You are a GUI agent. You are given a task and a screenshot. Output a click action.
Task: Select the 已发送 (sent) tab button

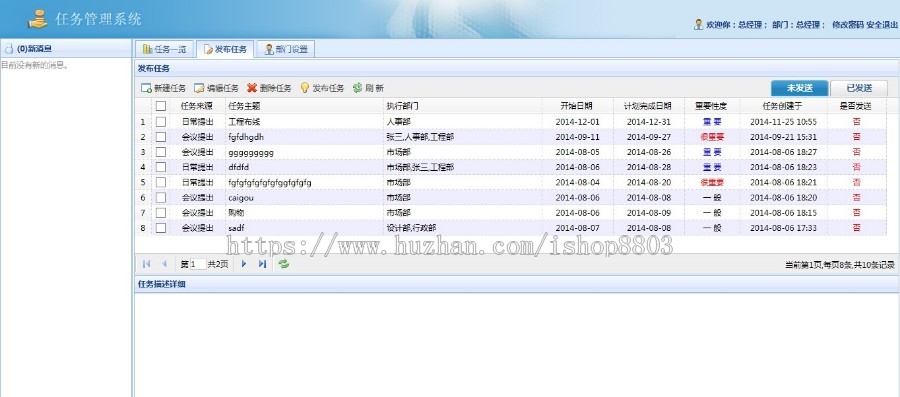pyautogui.click(x=859, y=88)
